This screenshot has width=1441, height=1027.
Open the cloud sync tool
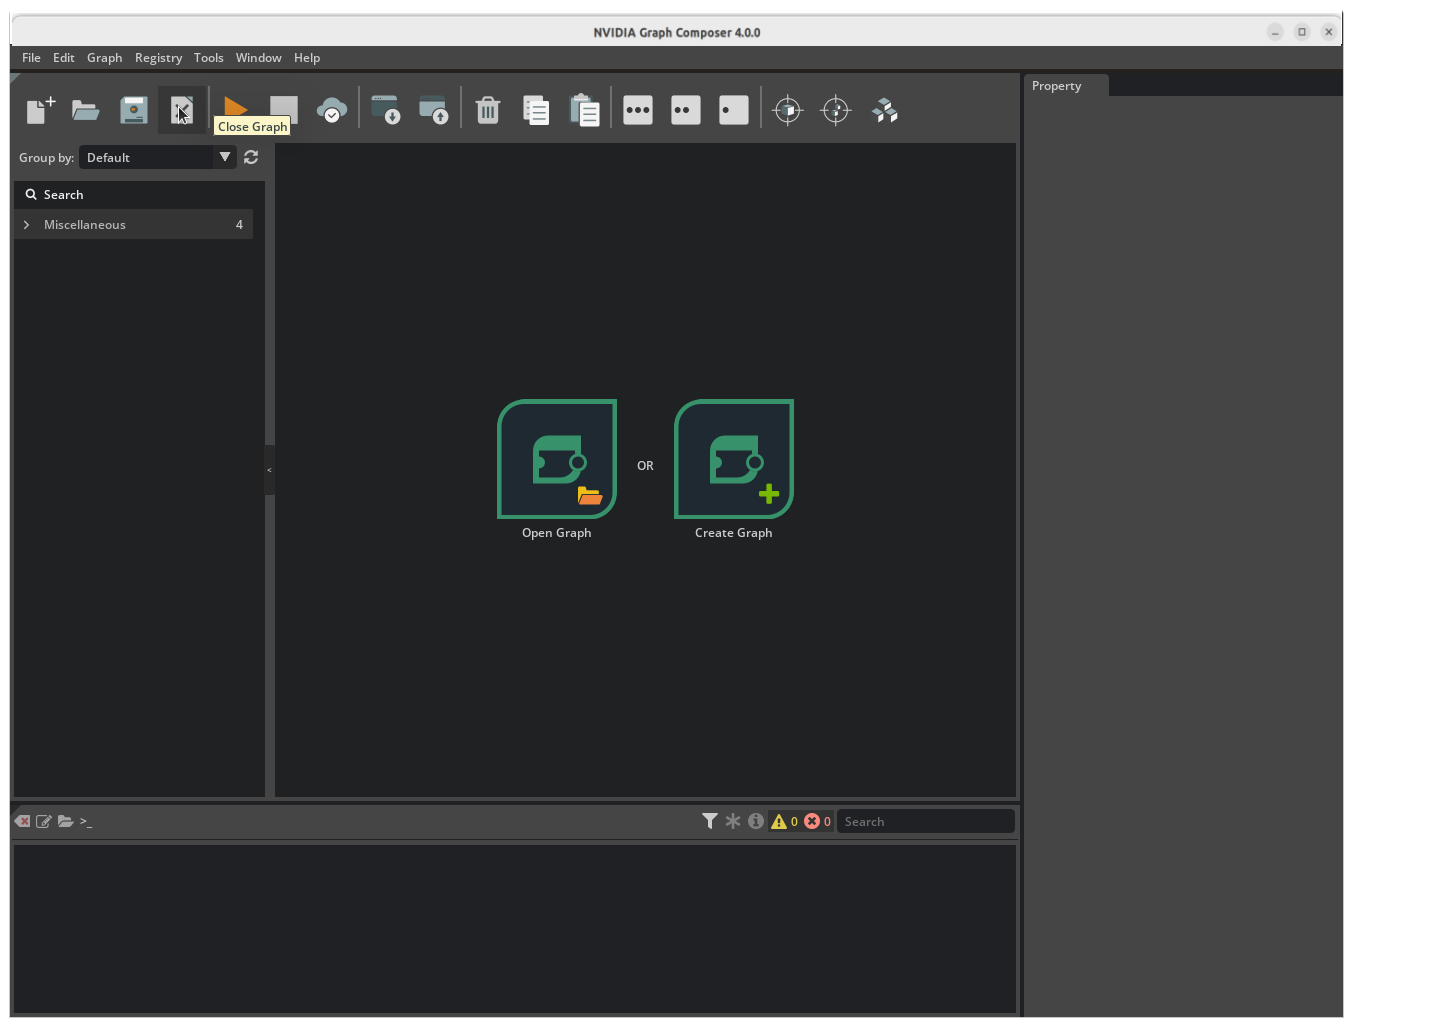click(331, 110)
